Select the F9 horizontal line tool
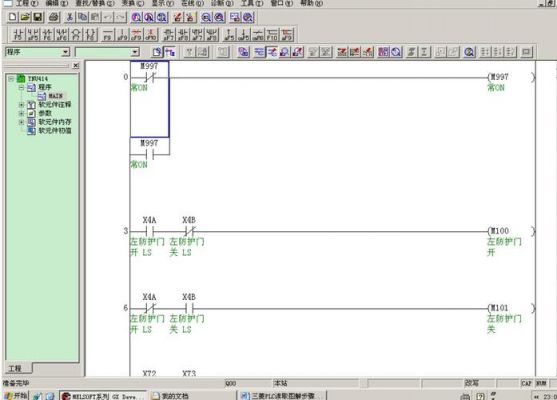 [x=108, y=35]
